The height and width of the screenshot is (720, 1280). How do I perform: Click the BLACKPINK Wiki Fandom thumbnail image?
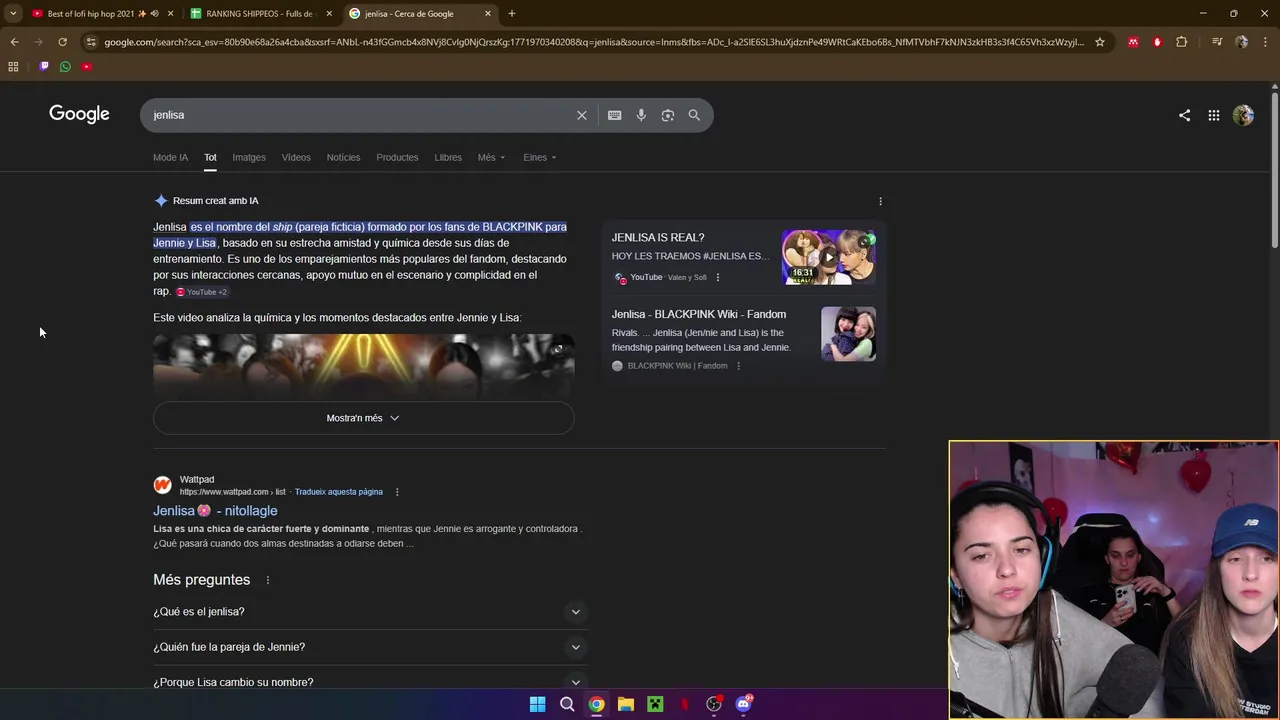848,334
